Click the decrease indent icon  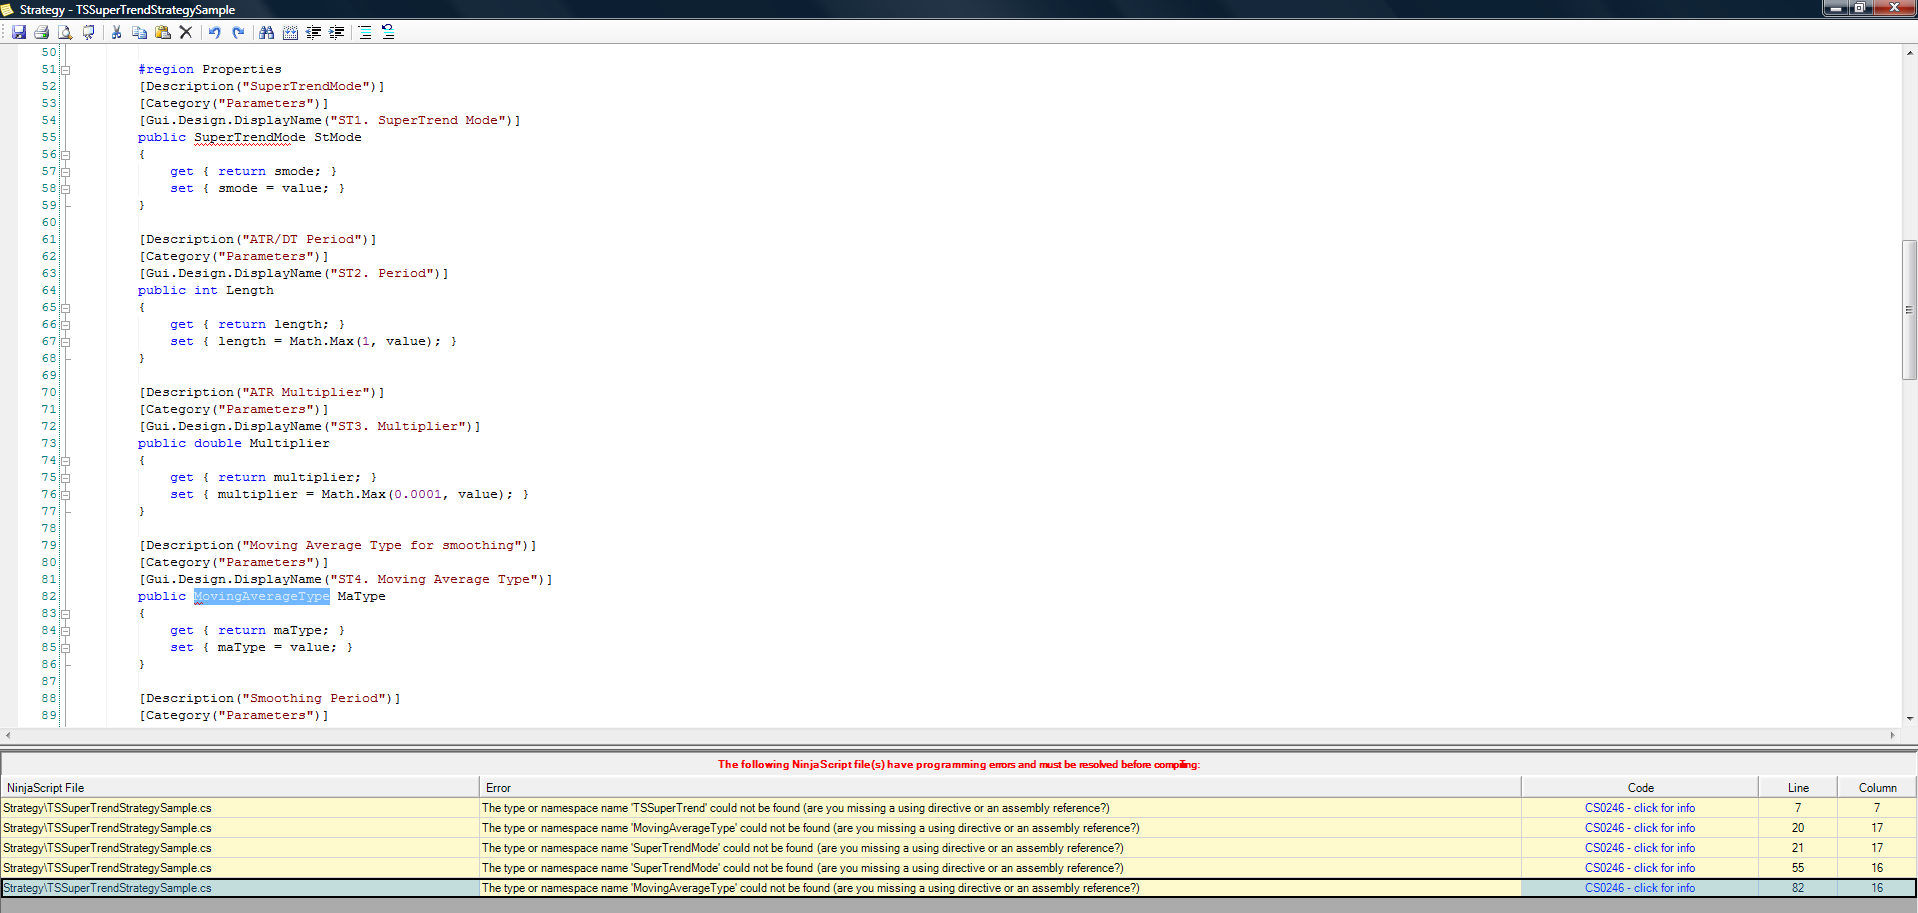point(313,32)
